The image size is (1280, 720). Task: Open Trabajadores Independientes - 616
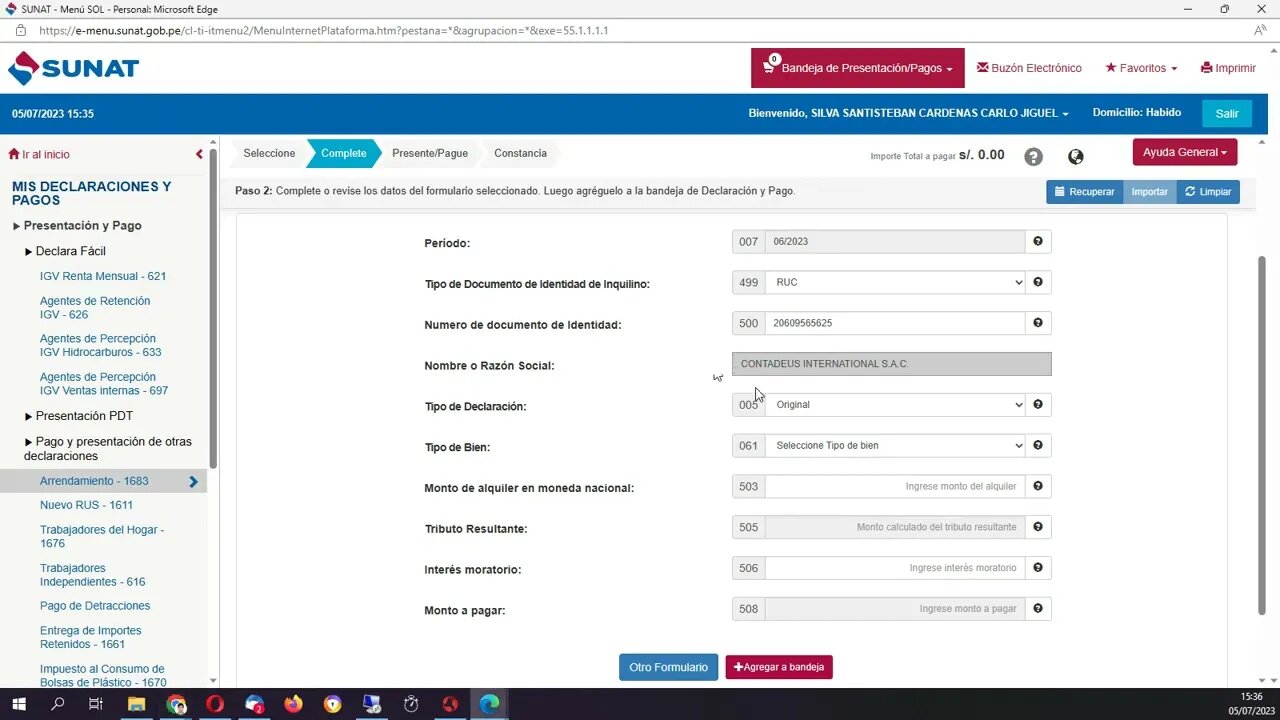92,574
